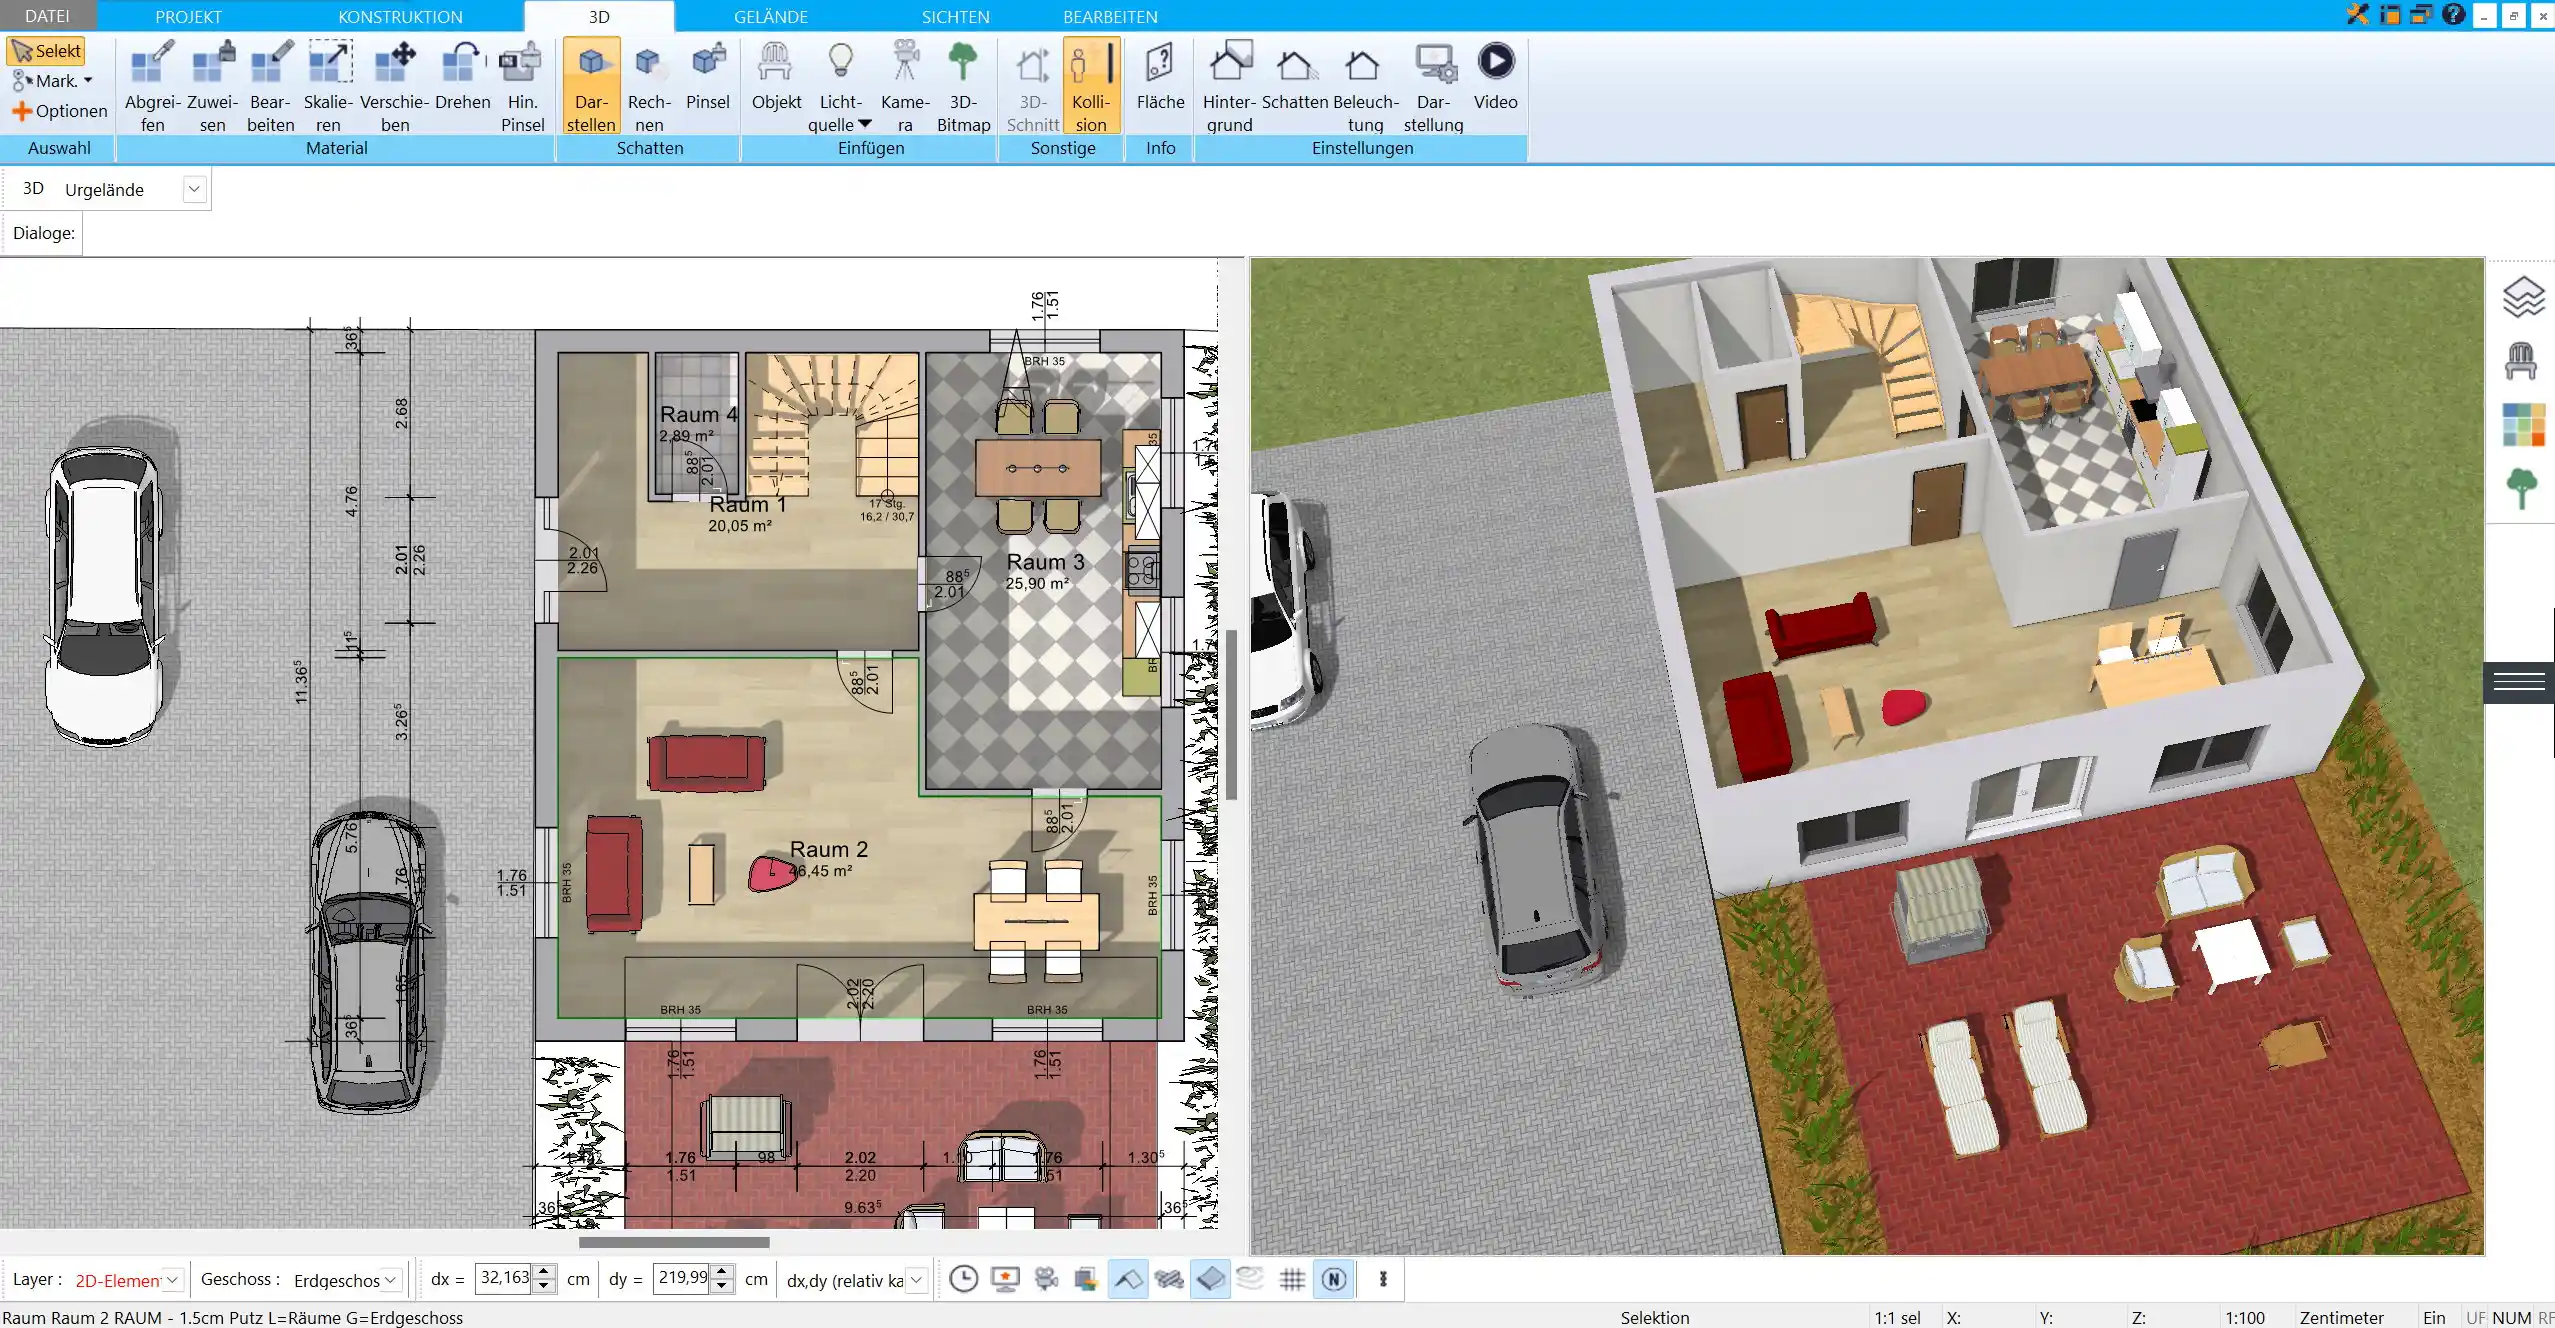Viewport: 2555px width, 1328px height.
Task: Click the wrench and screwdriver tools icon
Action: point(2358,15)
